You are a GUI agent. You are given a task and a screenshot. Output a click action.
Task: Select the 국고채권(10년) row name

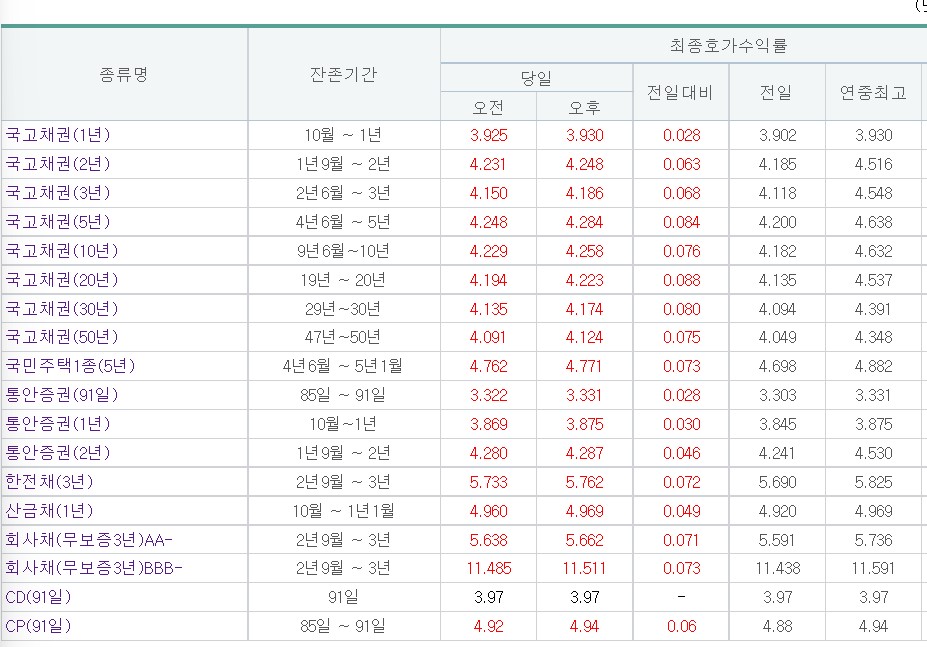coord(62,251)
